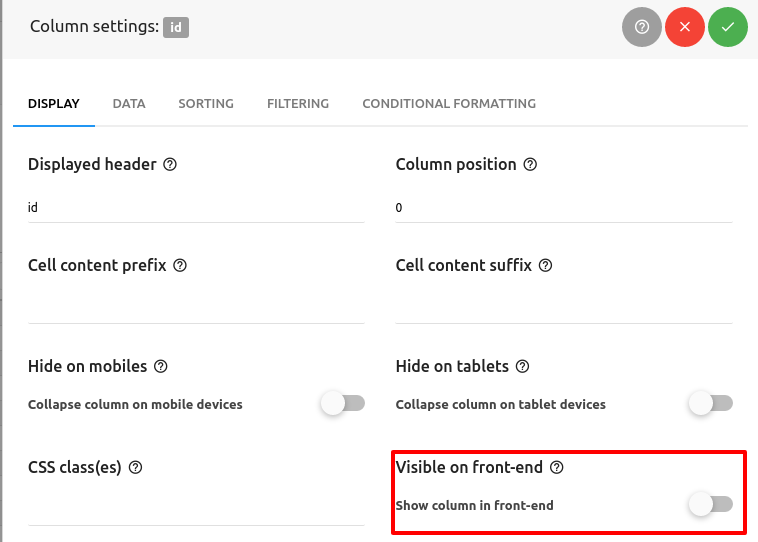758x542 pixels.
Task: Click the 'Displayed header' heading
Action: pyautogui.click(x=92, y=164)
